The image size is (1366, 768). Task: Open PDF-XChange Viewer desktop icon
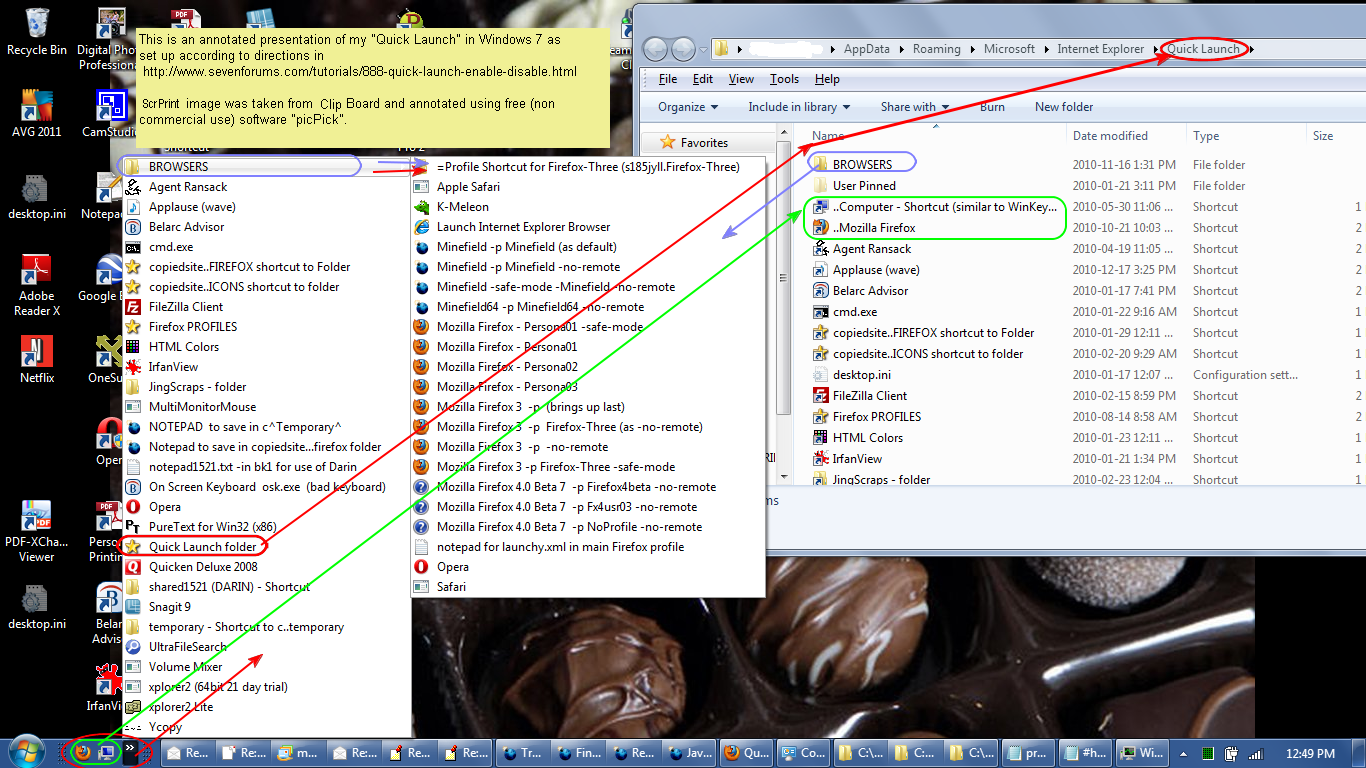click(x=37, y=533)
